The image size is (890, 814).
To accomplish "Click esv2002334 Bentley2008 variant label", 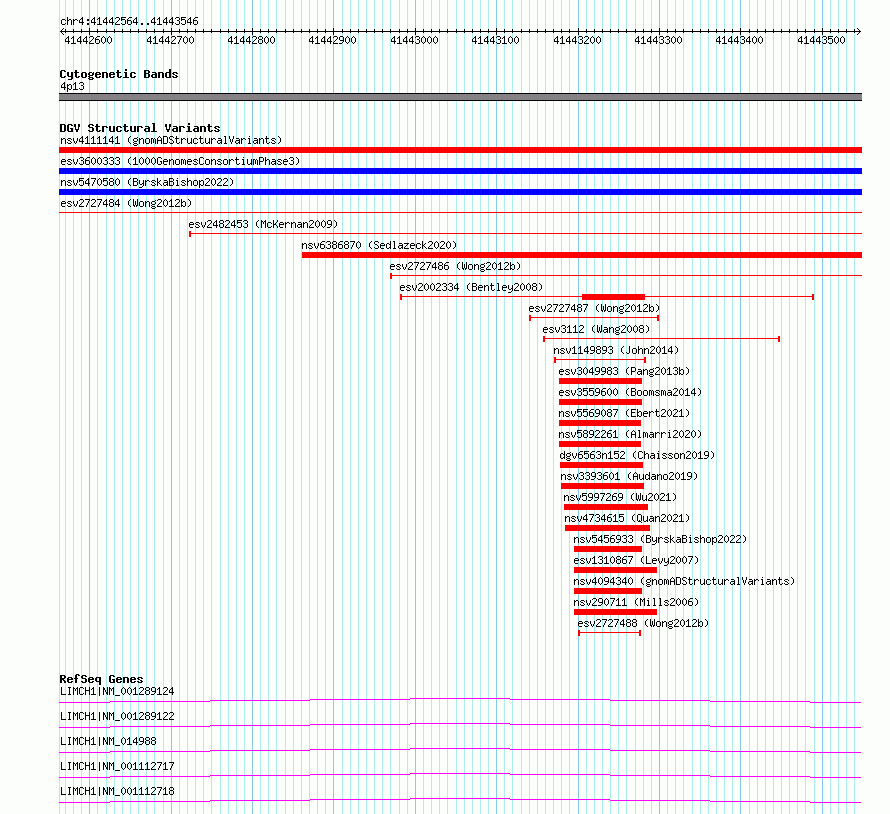I will pos(471,287).
